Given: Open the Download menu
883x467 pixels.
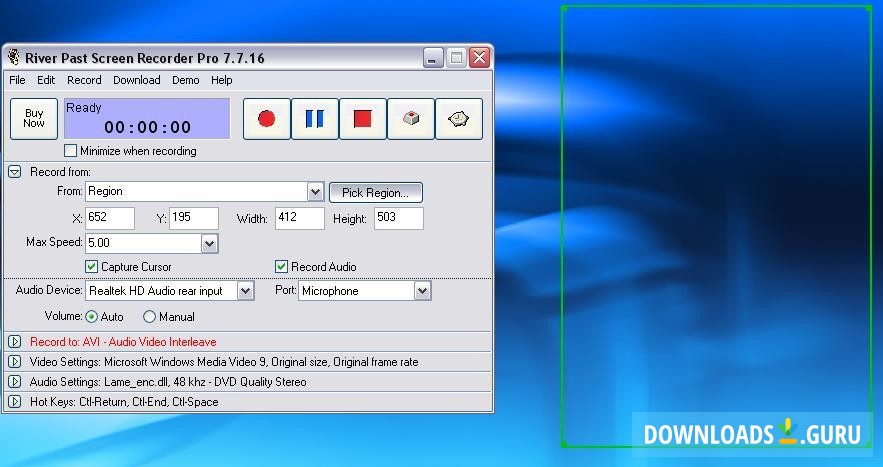Looking at the screenshot, I should tap(136, 80).
